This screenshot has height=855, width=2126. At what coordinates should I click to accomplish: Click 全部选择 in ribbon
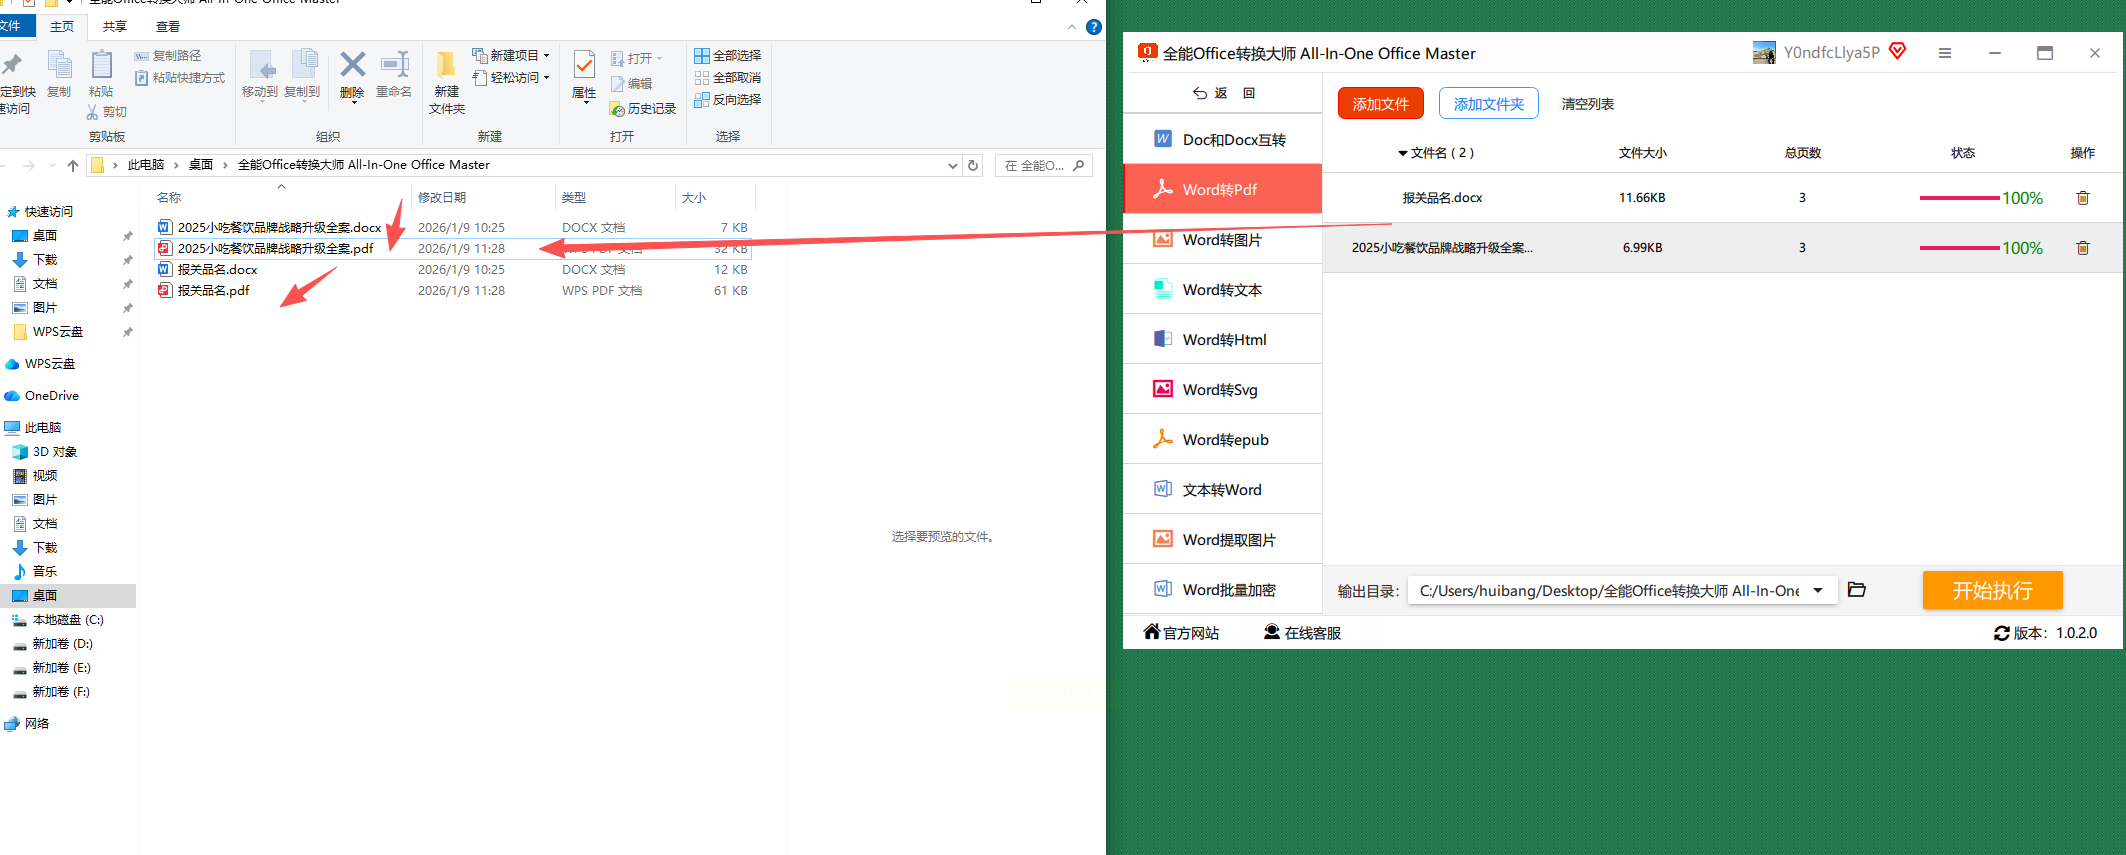[x=728, y=55]
